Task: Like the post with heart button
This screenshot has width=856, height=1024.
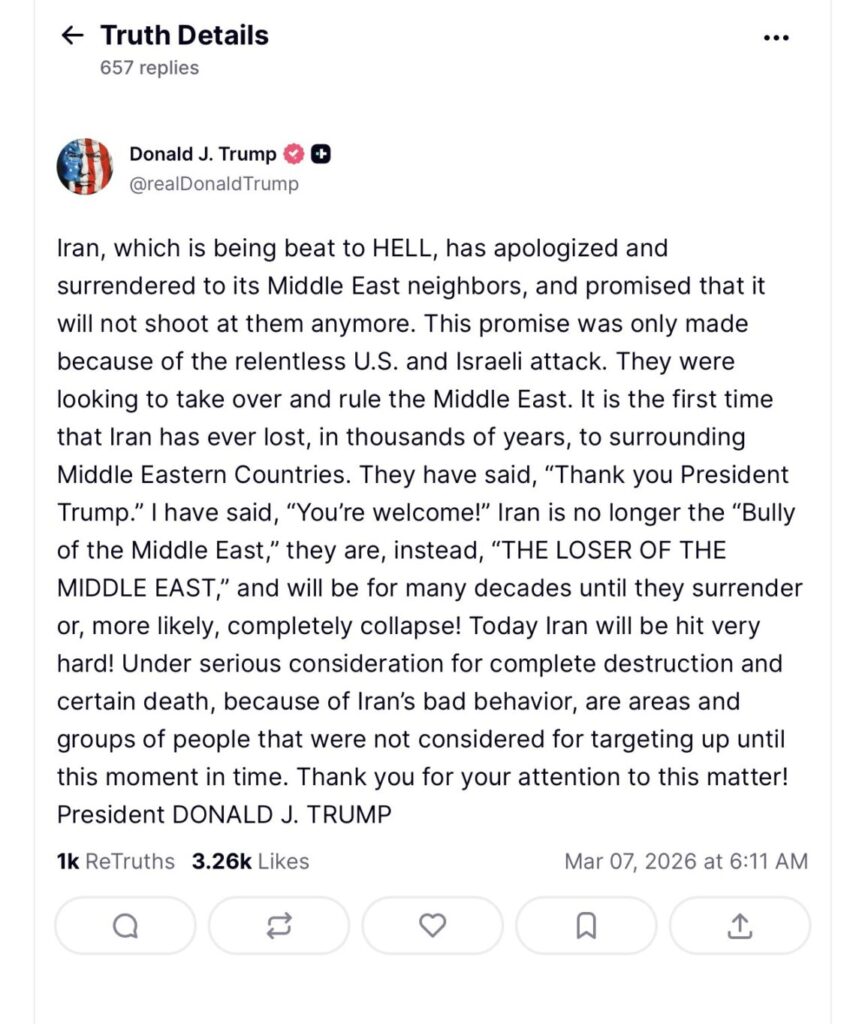Action: click(432, 926)
